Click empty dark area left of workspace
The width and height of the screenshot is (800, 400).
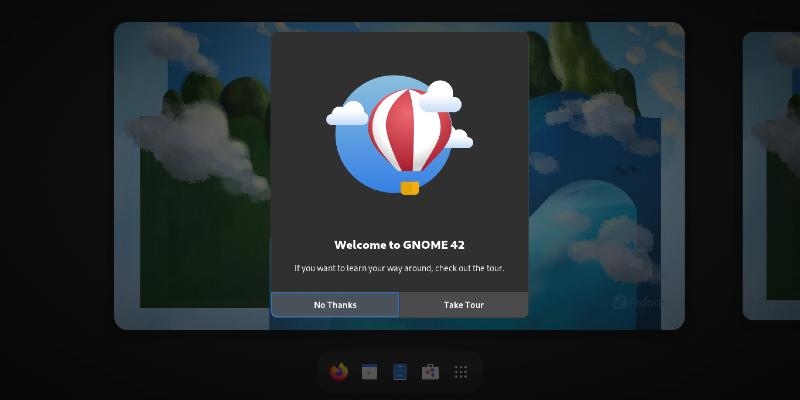pos(55,200)
